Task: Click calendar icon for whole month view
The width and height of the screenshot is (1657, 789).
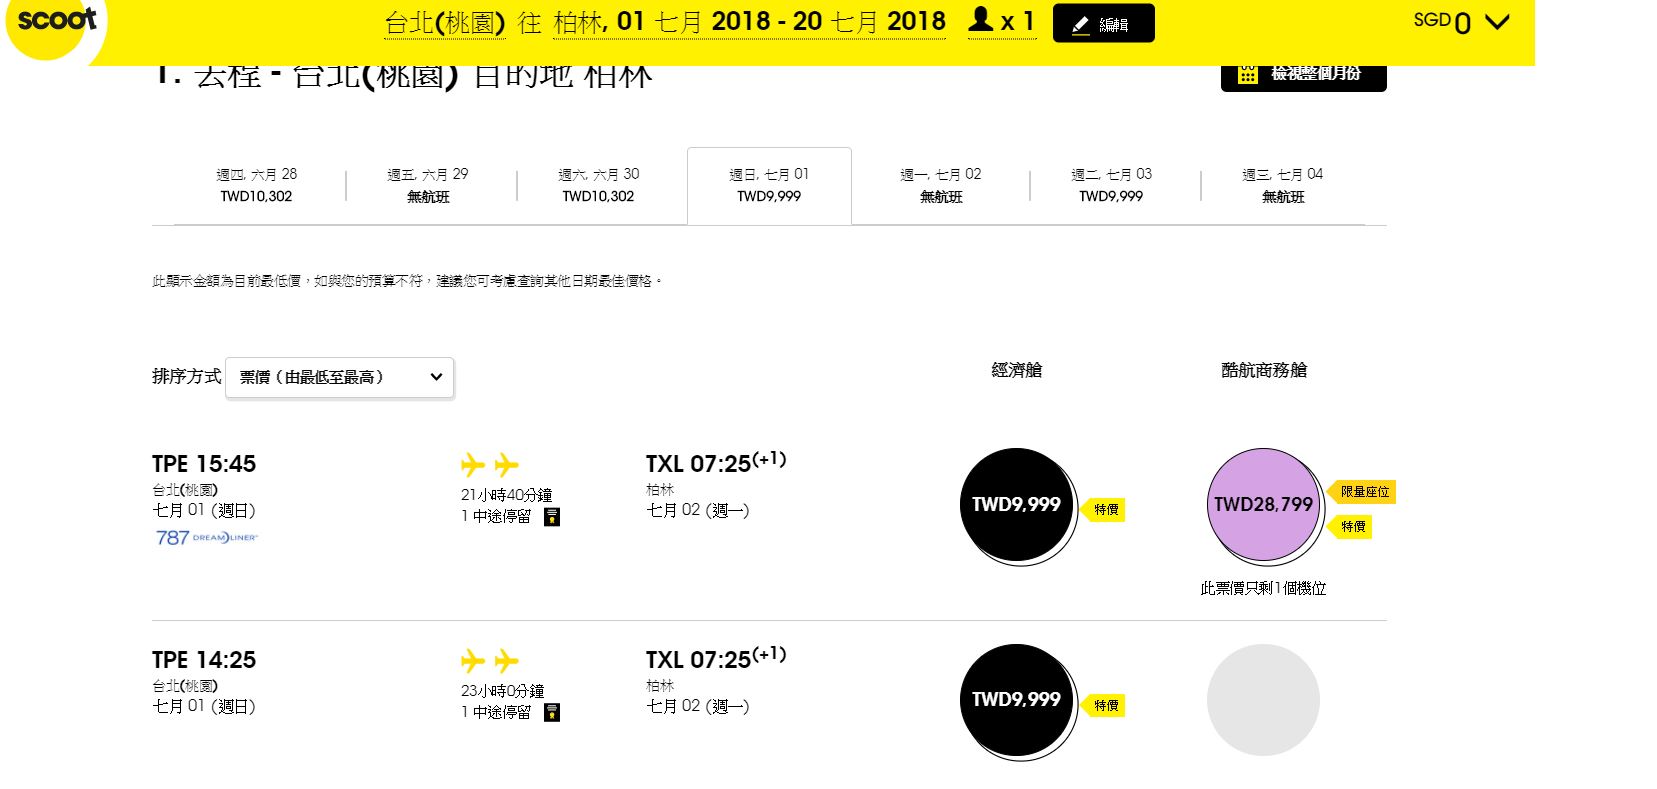Action: pyautogui.click(x=1247, y=74)
